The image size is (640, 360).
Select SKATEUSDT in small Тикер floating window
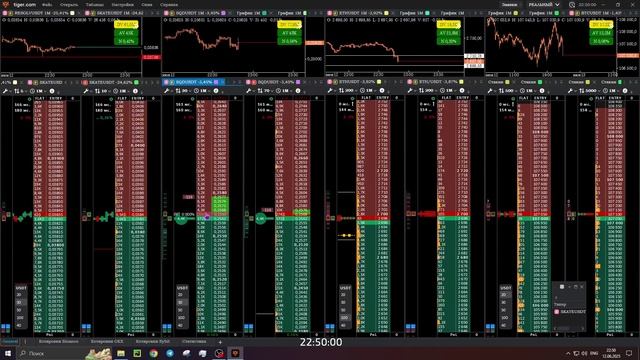coord(570,311)
